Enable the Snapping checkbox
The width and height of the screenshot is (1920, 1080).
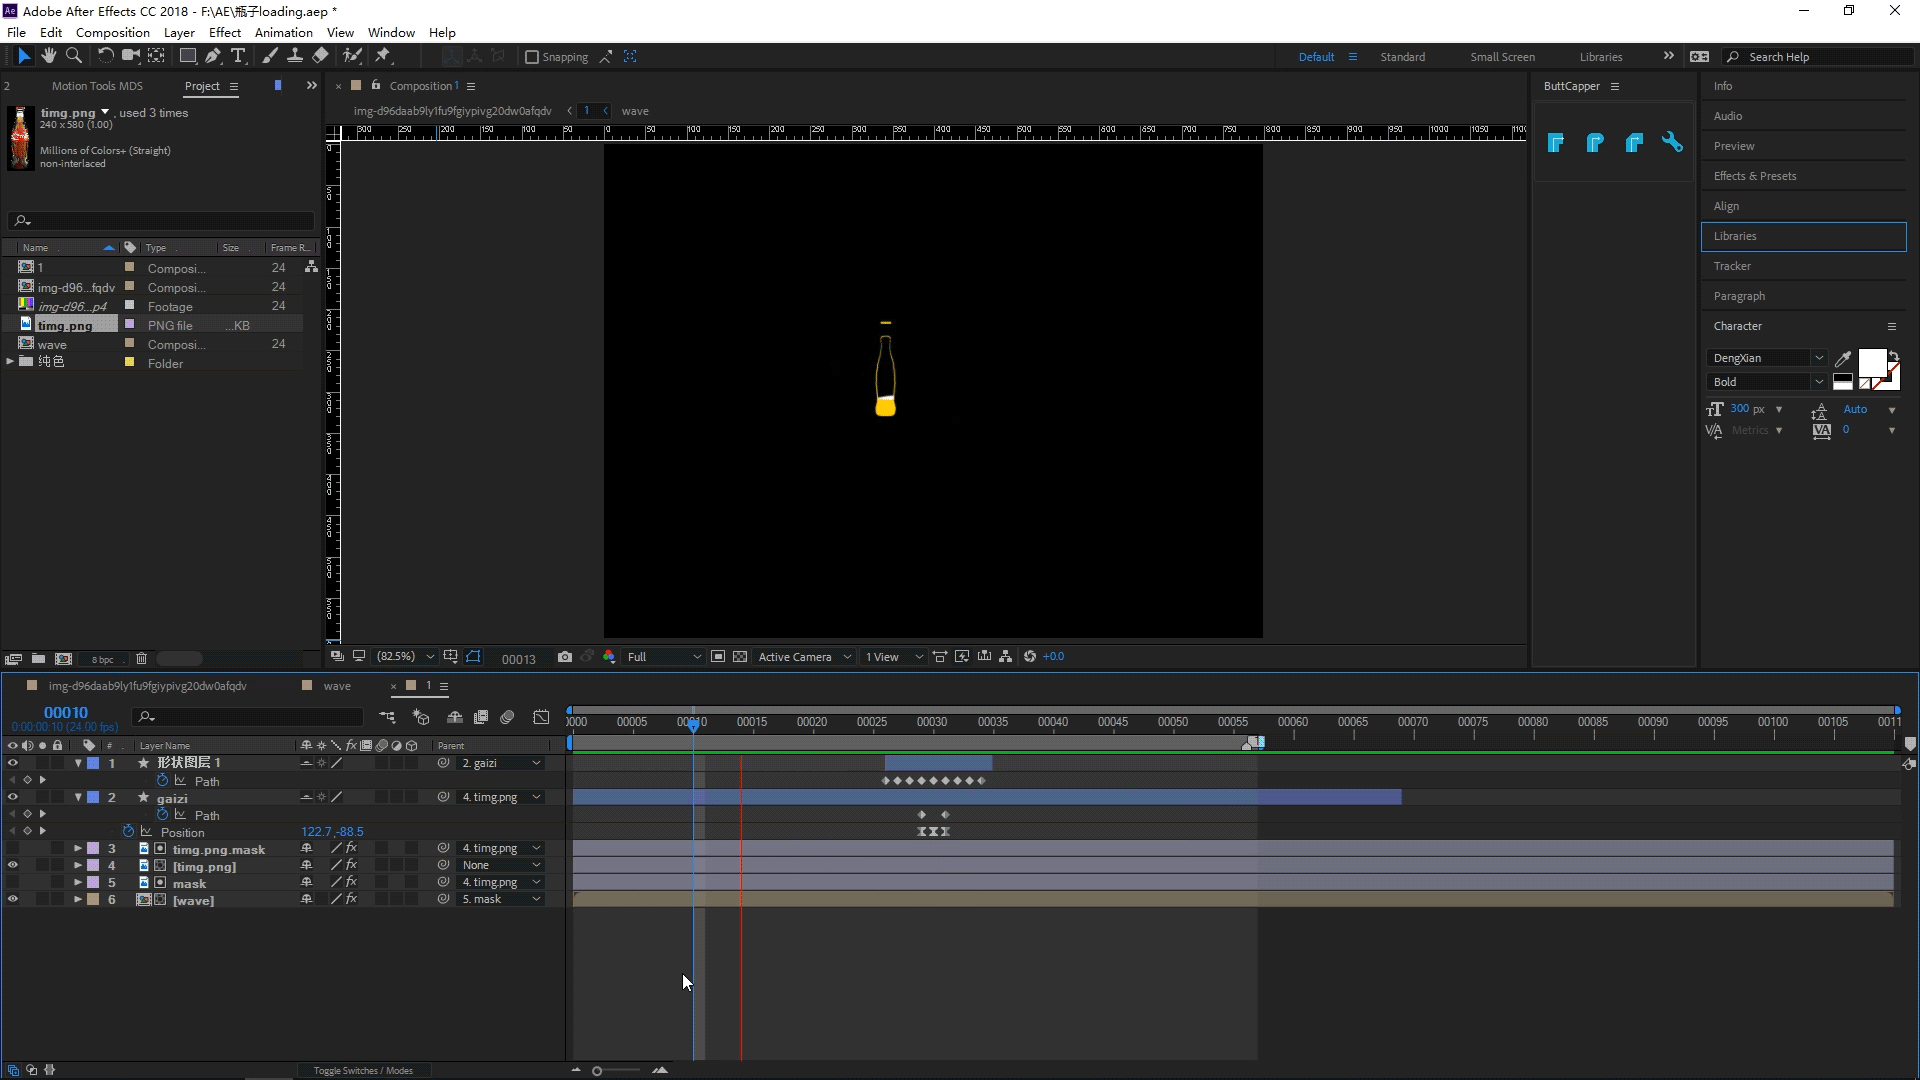(x=532, y=57)
